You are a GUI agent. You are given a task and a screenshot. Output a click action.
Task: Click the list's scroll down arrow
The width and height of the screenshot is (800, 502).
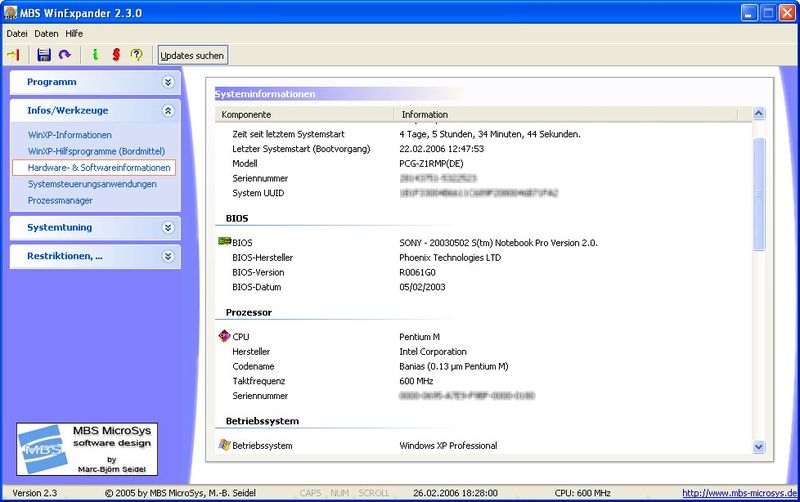pyautogui.click(x=758, y=446)
